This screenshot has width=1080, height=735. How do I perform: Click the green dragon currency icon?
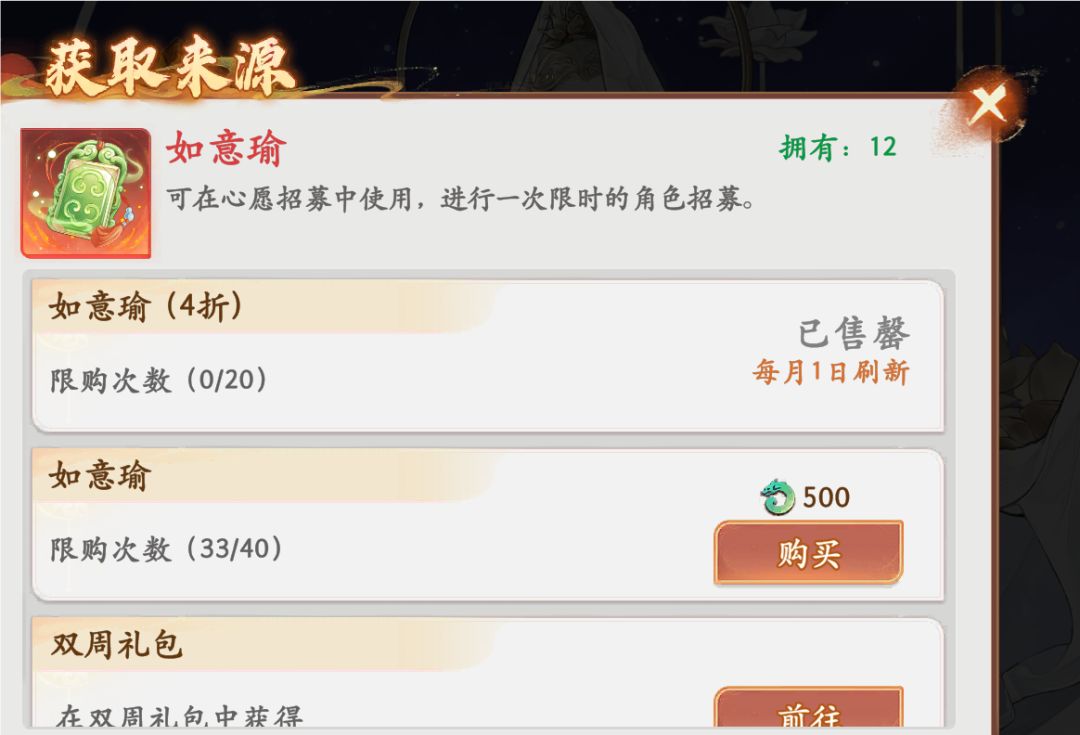[777, 497]
